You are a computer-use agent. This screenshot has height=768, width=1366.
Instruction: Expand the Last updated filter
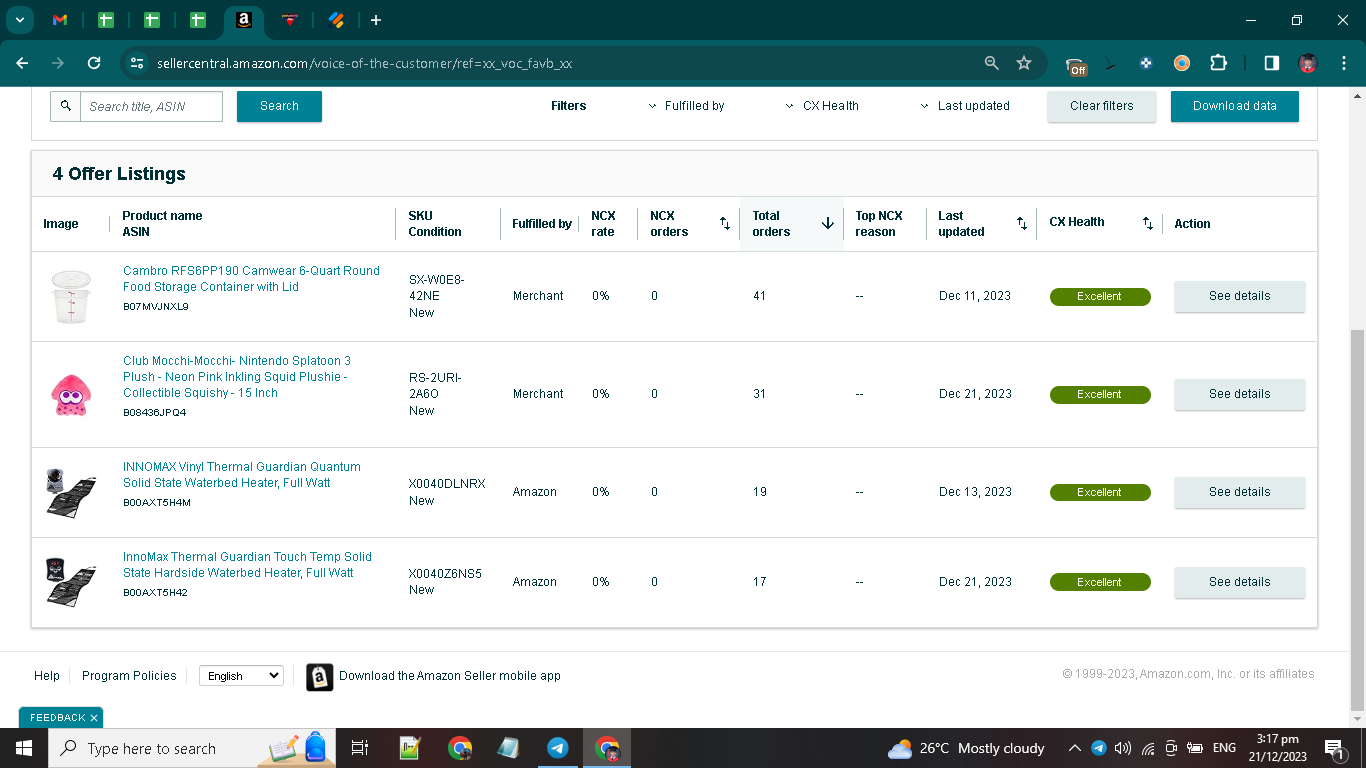[x=965, y=106]
